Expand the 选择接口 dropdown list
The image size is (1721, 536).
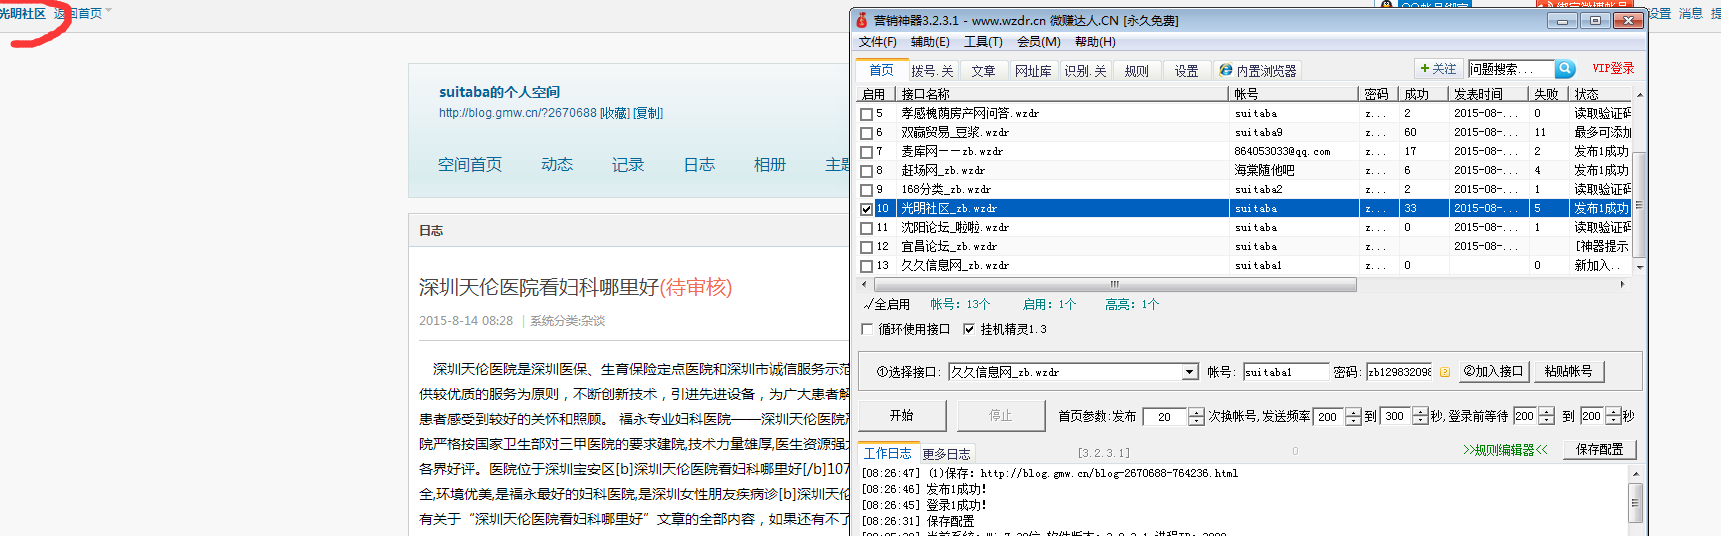click(1190, 372)
